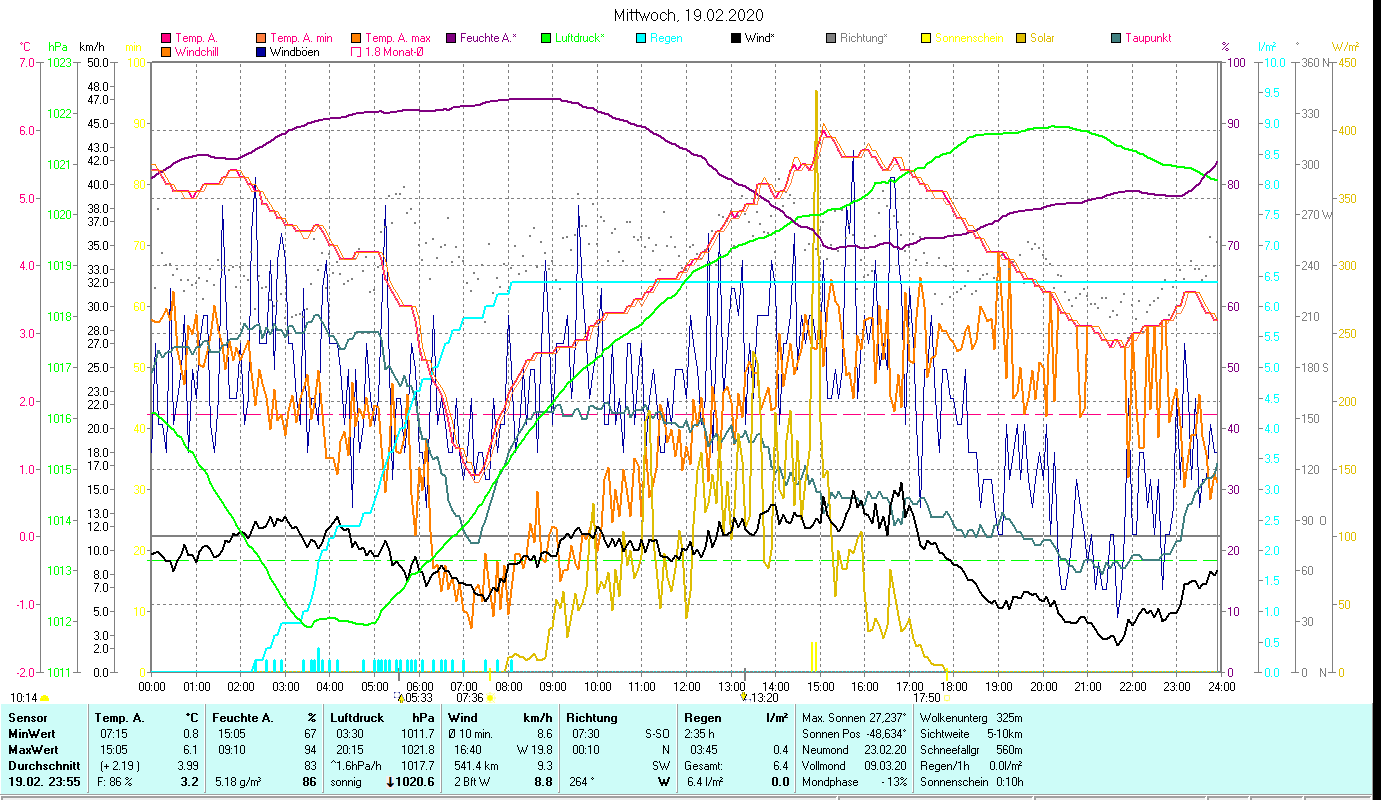Click the magenta swatch beside the Temp. A. legend entry
Image resolution: width=1381 pixels, height=800 pixels.
[166, 38]
